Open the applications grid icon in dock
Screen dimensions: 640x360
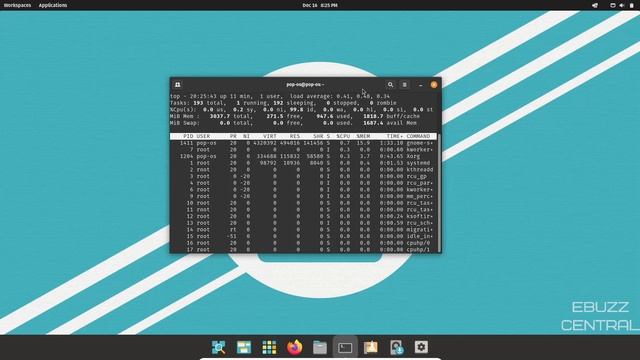[x=269, y=347]
